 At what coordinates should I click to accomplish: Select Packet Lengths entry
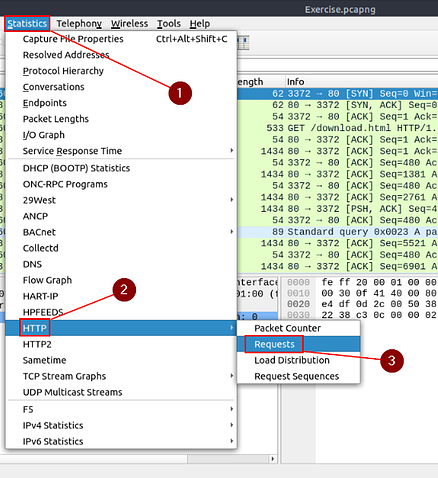[121, 119]
